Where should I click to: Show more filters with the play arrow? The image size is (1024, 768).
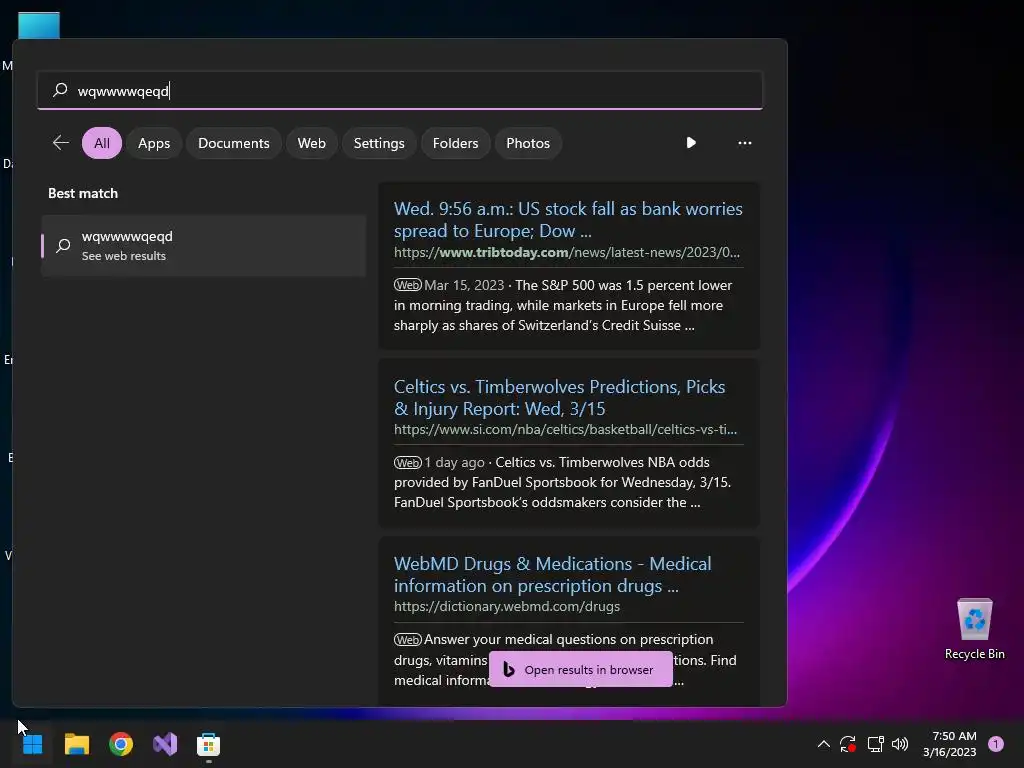coord(691,143)
